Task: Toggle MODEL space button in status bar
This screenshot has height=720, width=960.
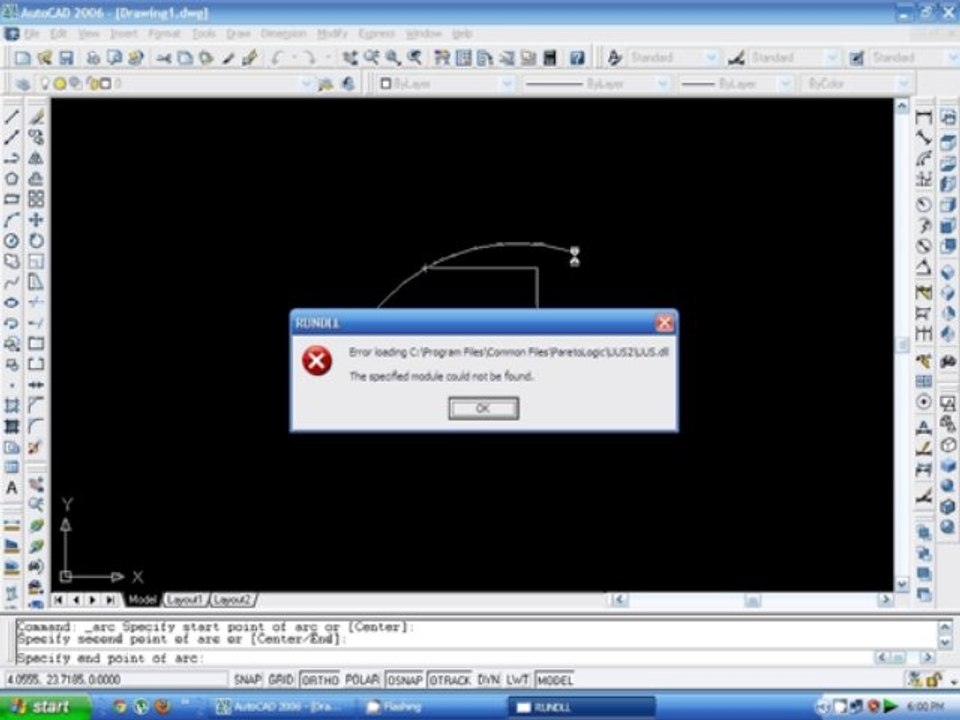Action: tap(555, 680)
